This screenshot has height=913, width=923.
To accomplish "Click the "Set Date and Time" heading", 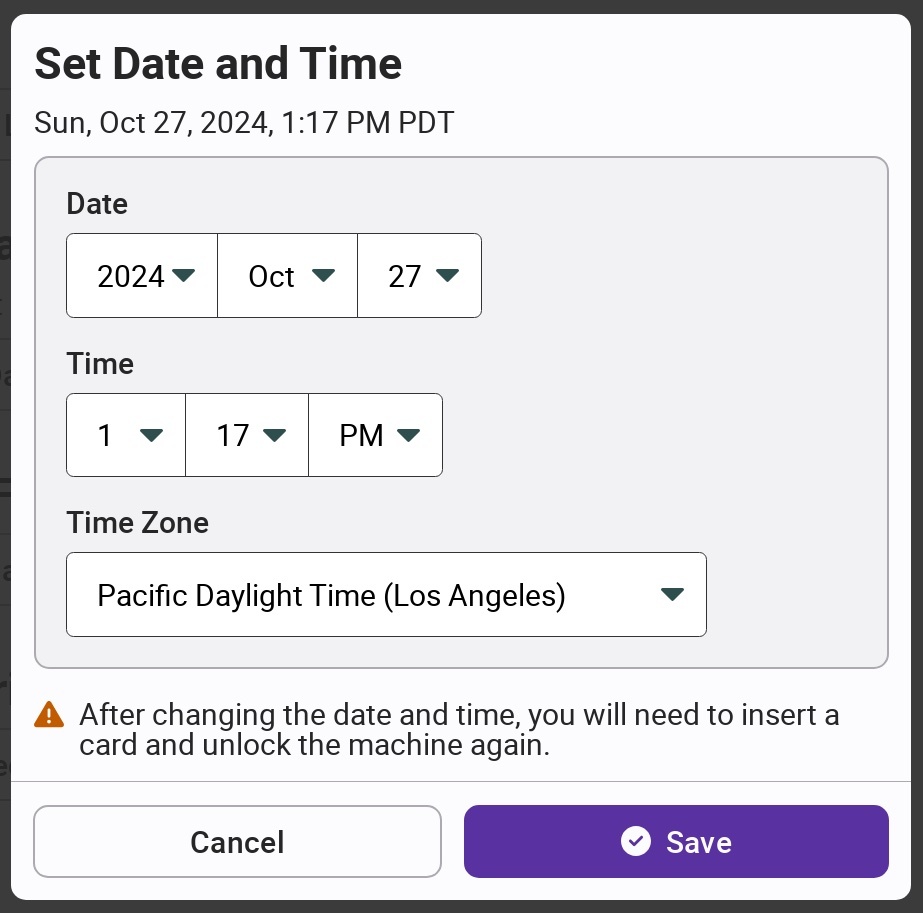I will pyautogui.click(x=218, y=64).
